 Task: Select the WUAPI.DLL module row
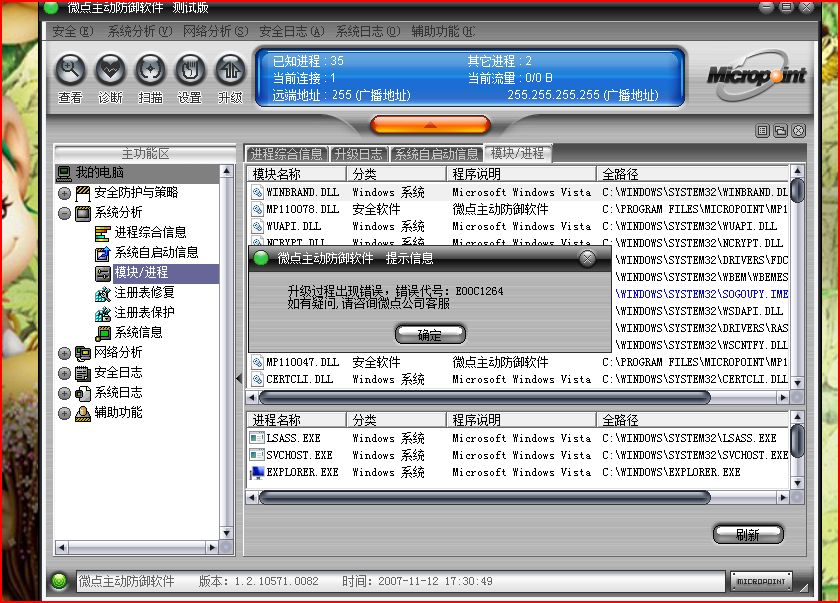pos(518,227)
